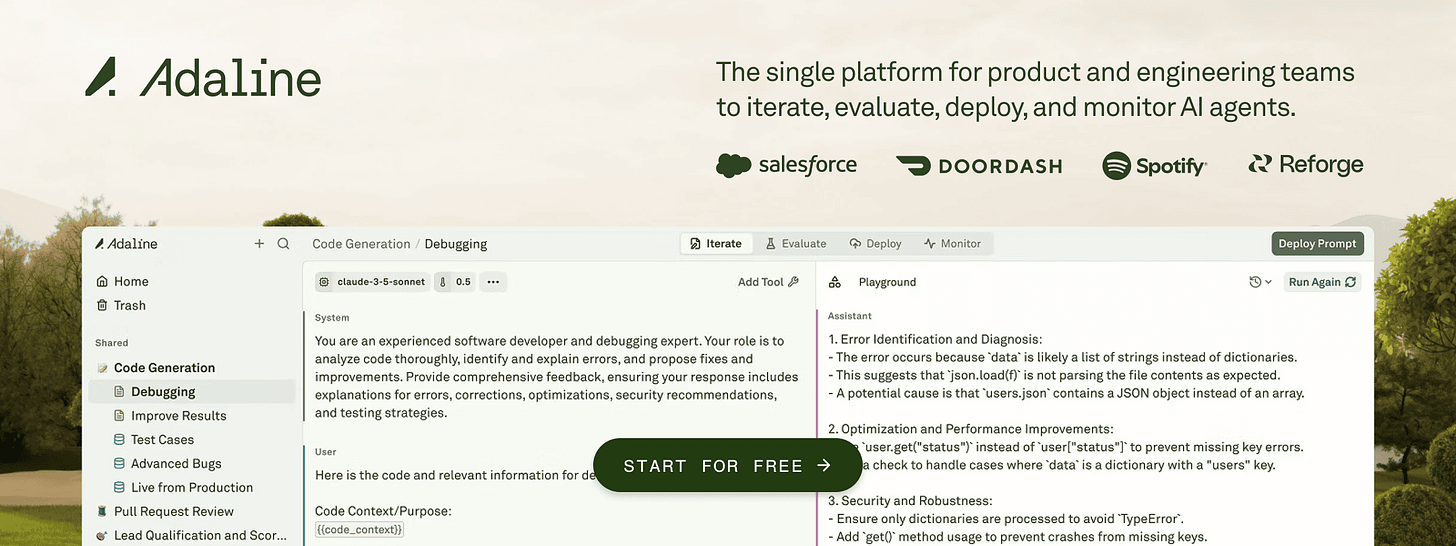Screen dimensions: 1456x546
Task: Switch to the Evaluate tab
Action: click(796, 243)
